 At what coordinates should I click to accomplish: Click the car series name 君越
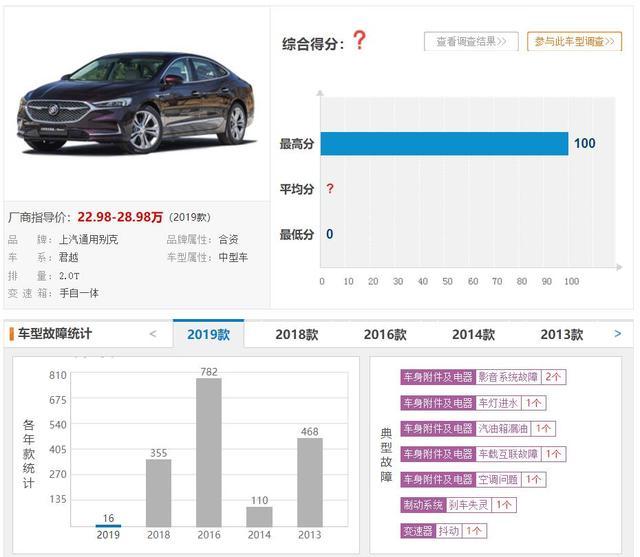pyautogui.click(x=69, y=257)
